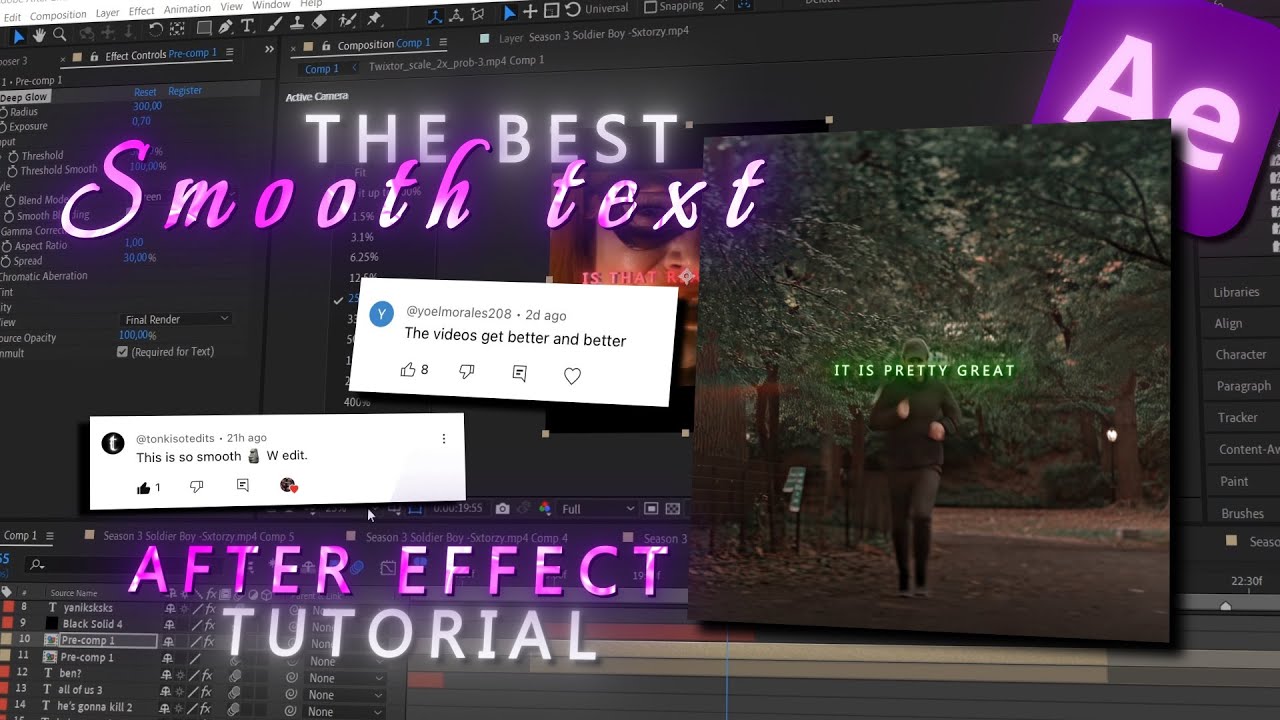Select the Selection arrow tool
The image size is (1280, 720).
click(x=18, y=36)
